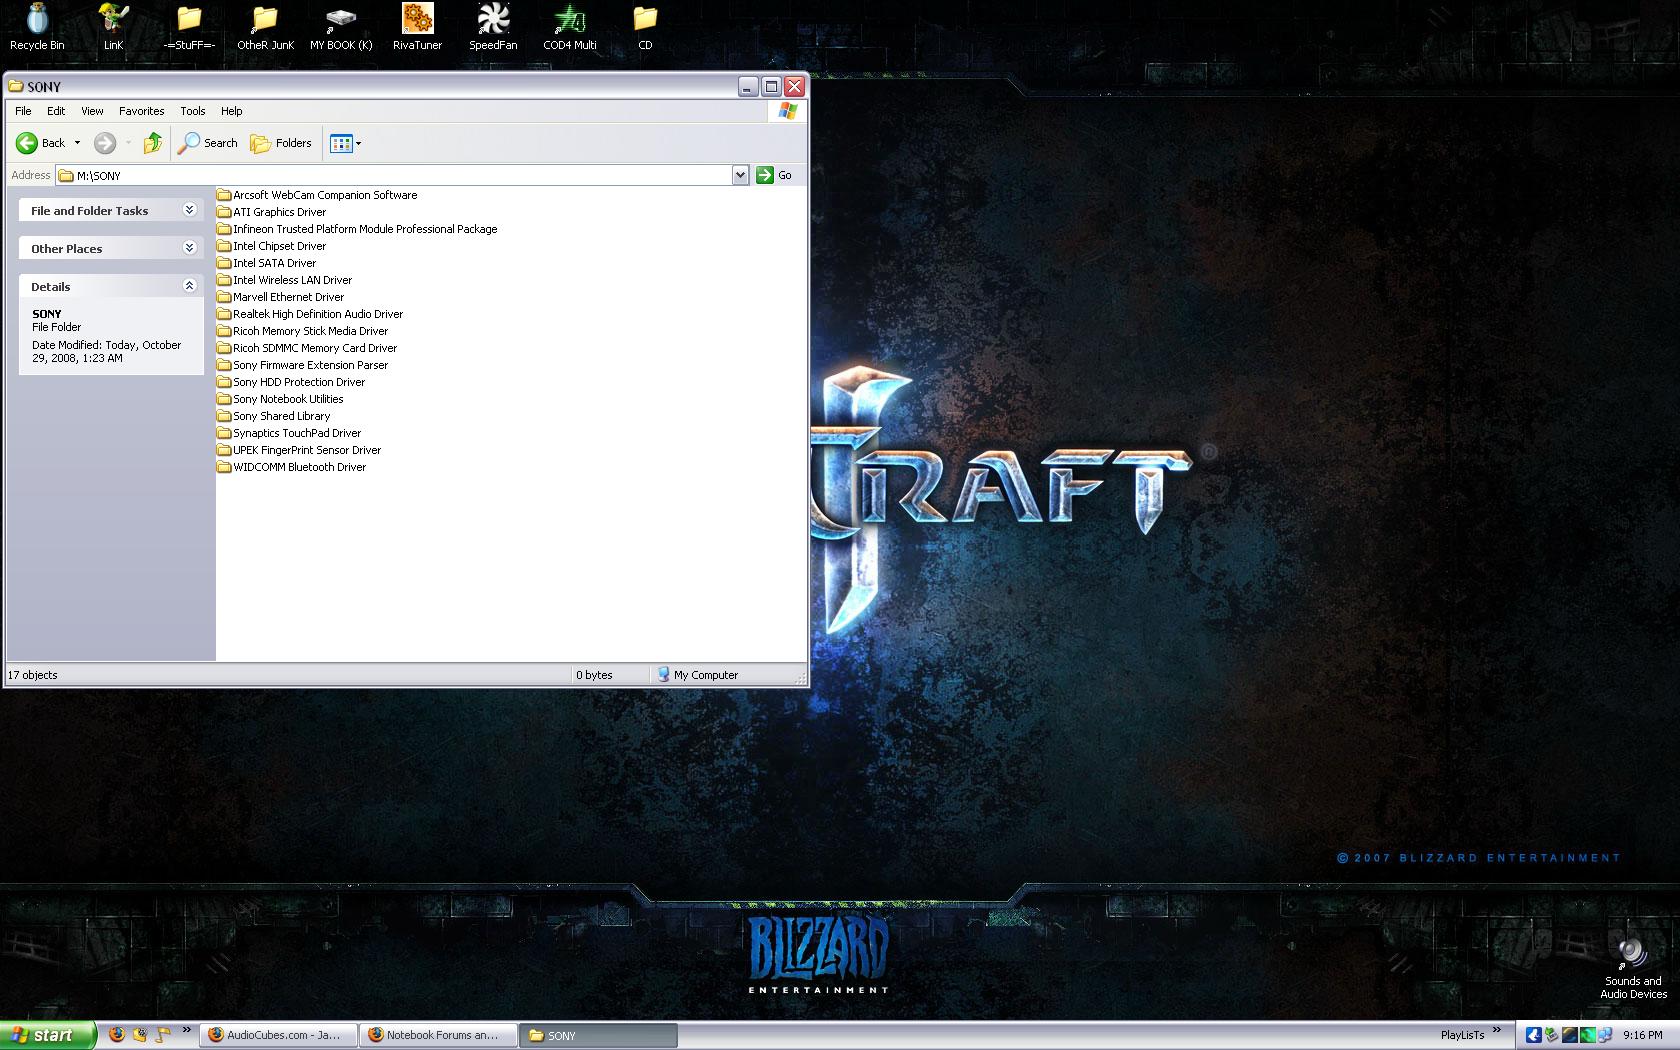Select the CD desktop folder
Image resolution: width=1680 pixels, height=1050 pixels.
(x=645, y=28)
